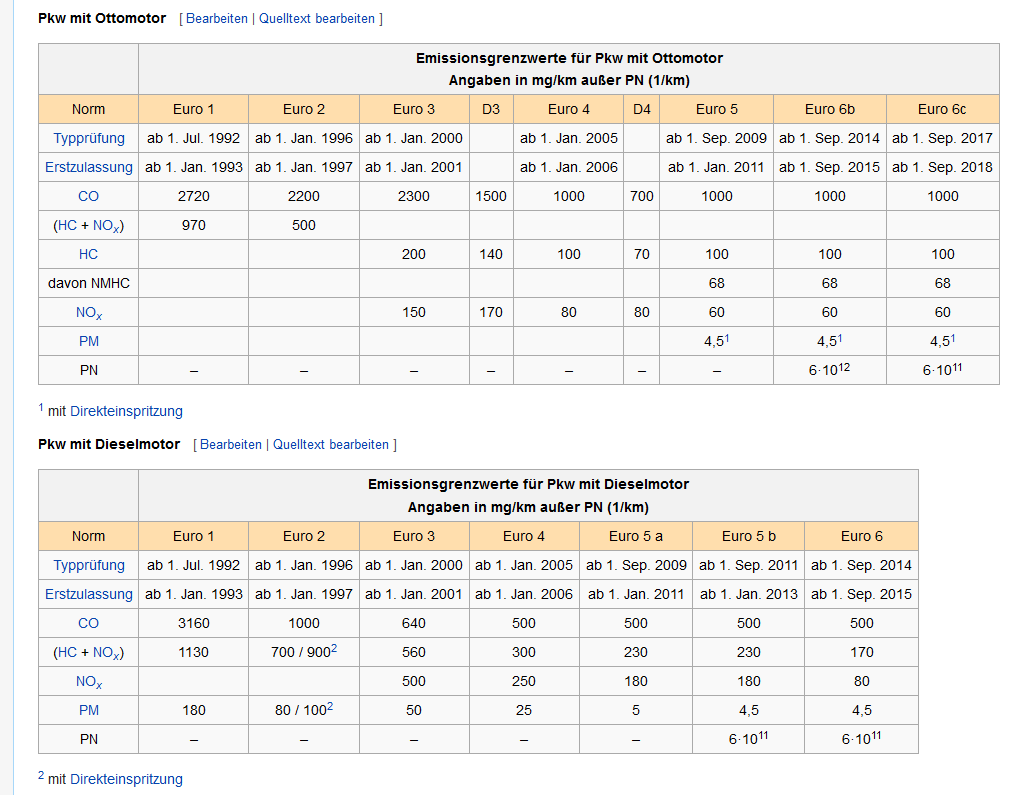Click the 'davon NMHC' row label

tap(89, 283)
